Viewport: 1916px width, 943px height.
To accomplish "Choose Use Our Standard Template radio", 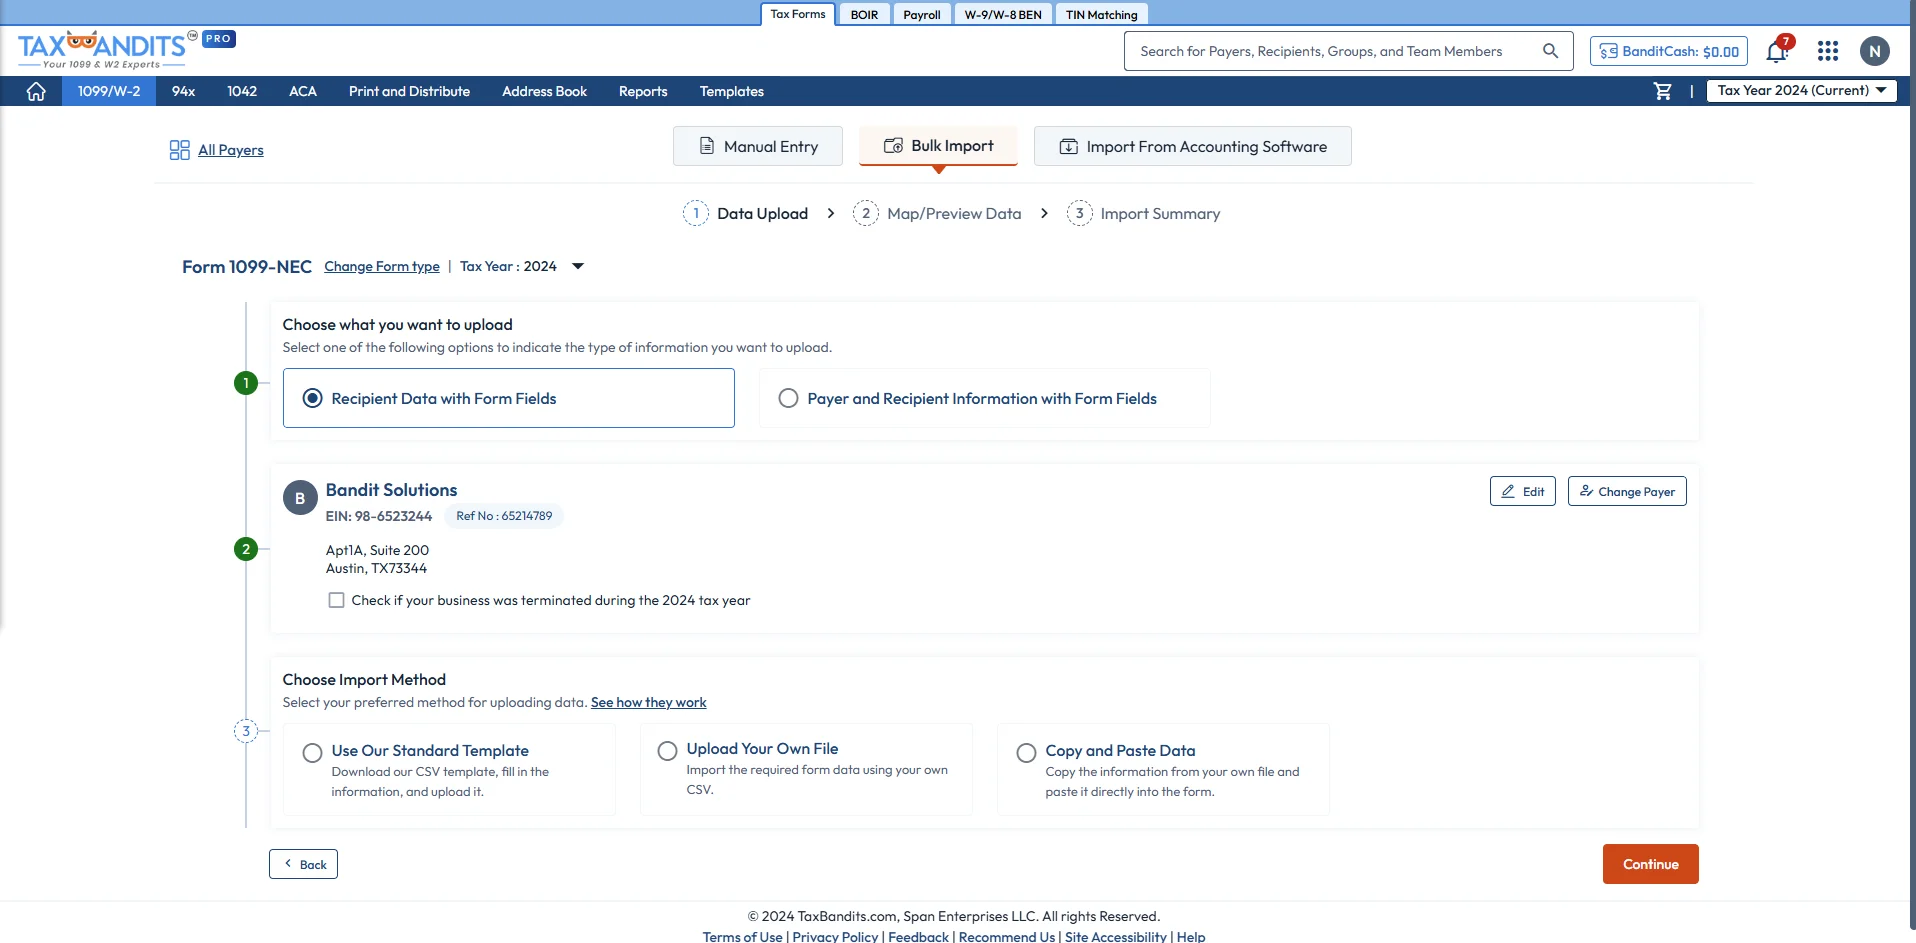I will (x=313, y=752).
